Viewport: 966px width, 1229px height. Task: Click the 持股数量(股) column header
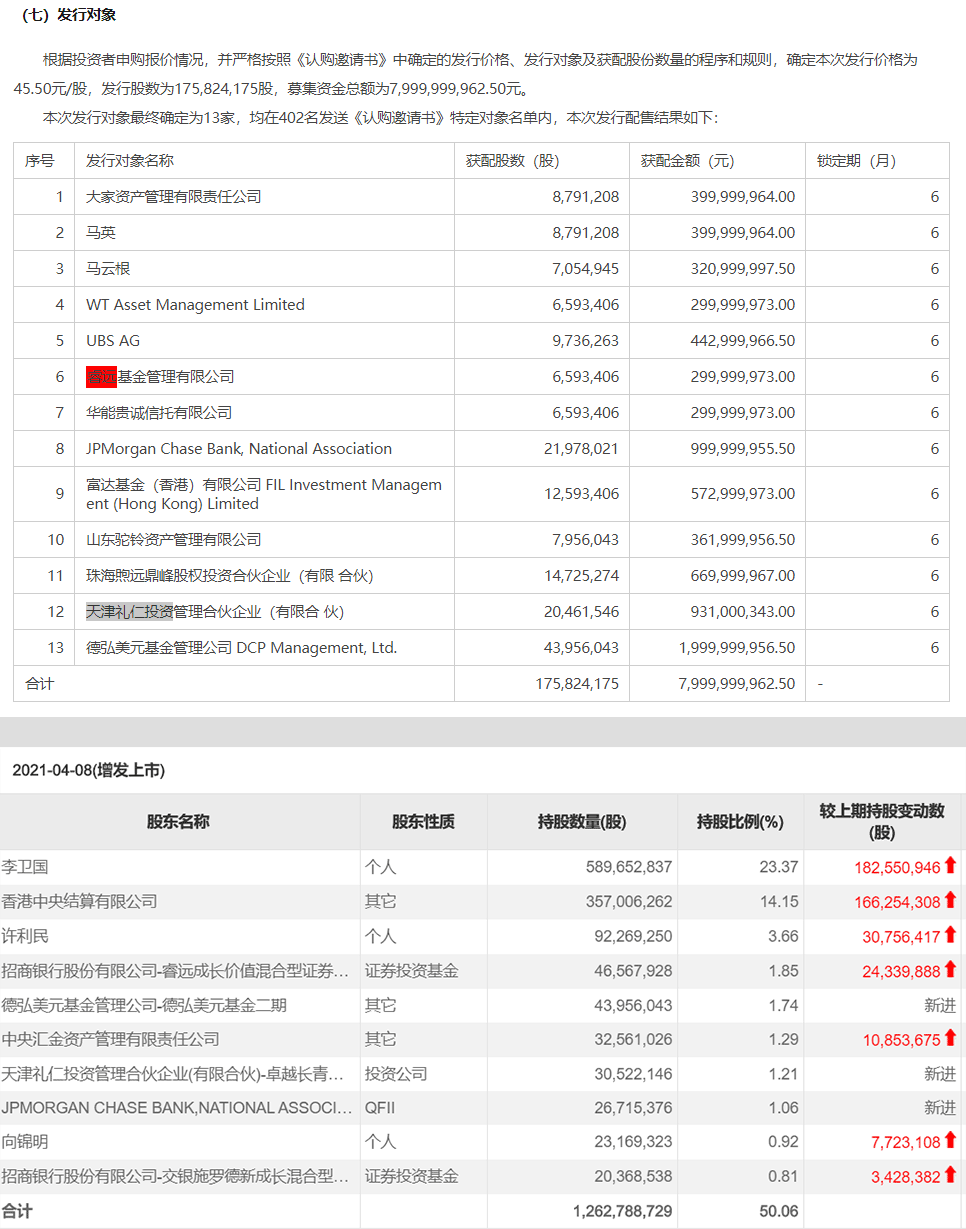(x=582, y=822)
